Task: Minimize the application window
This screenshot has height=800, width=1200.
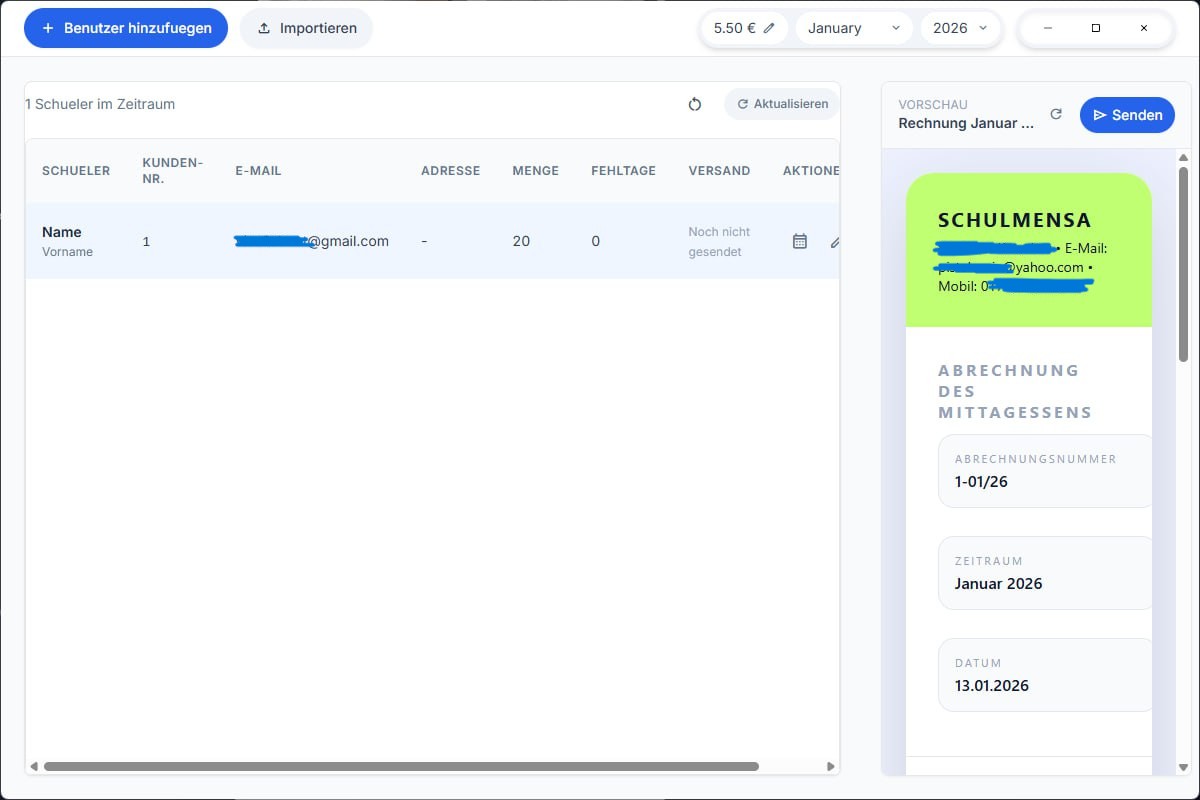Action: [x=1048, y=28]
